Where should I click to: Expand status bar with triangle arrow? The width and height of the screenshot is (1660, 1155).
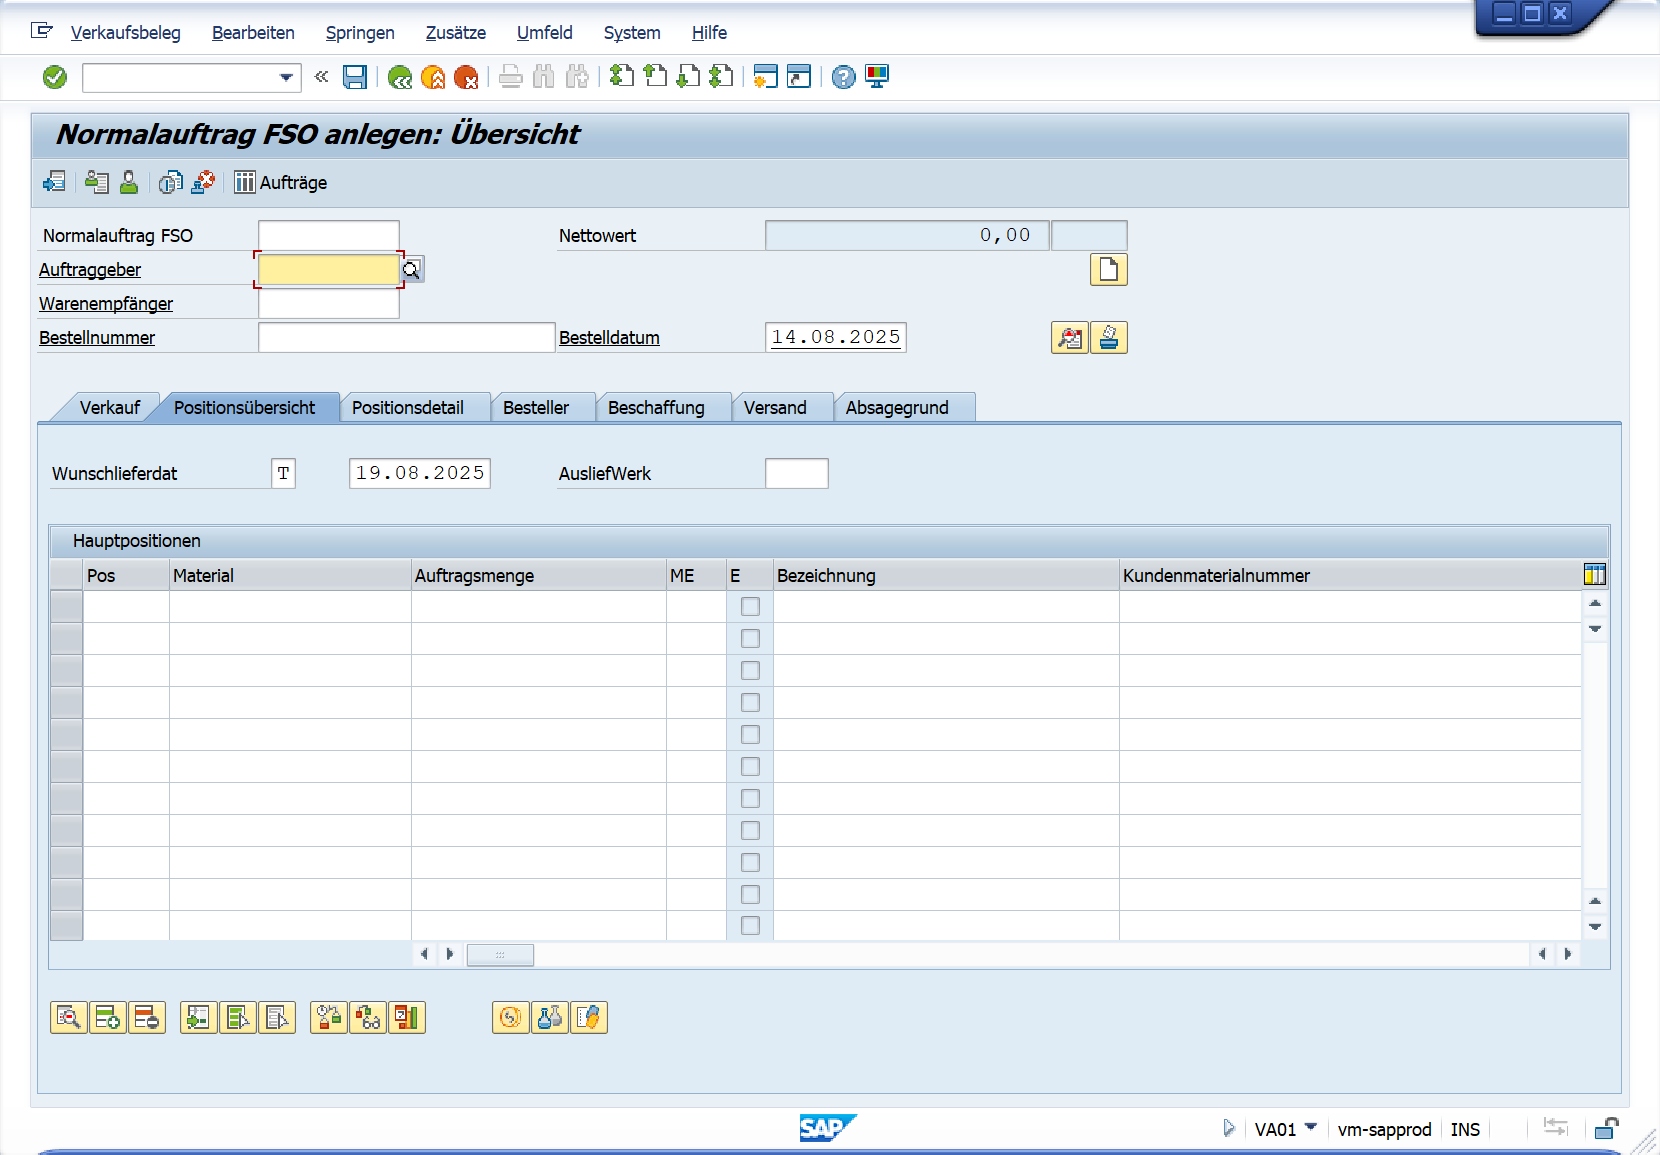(1229, 1128)
